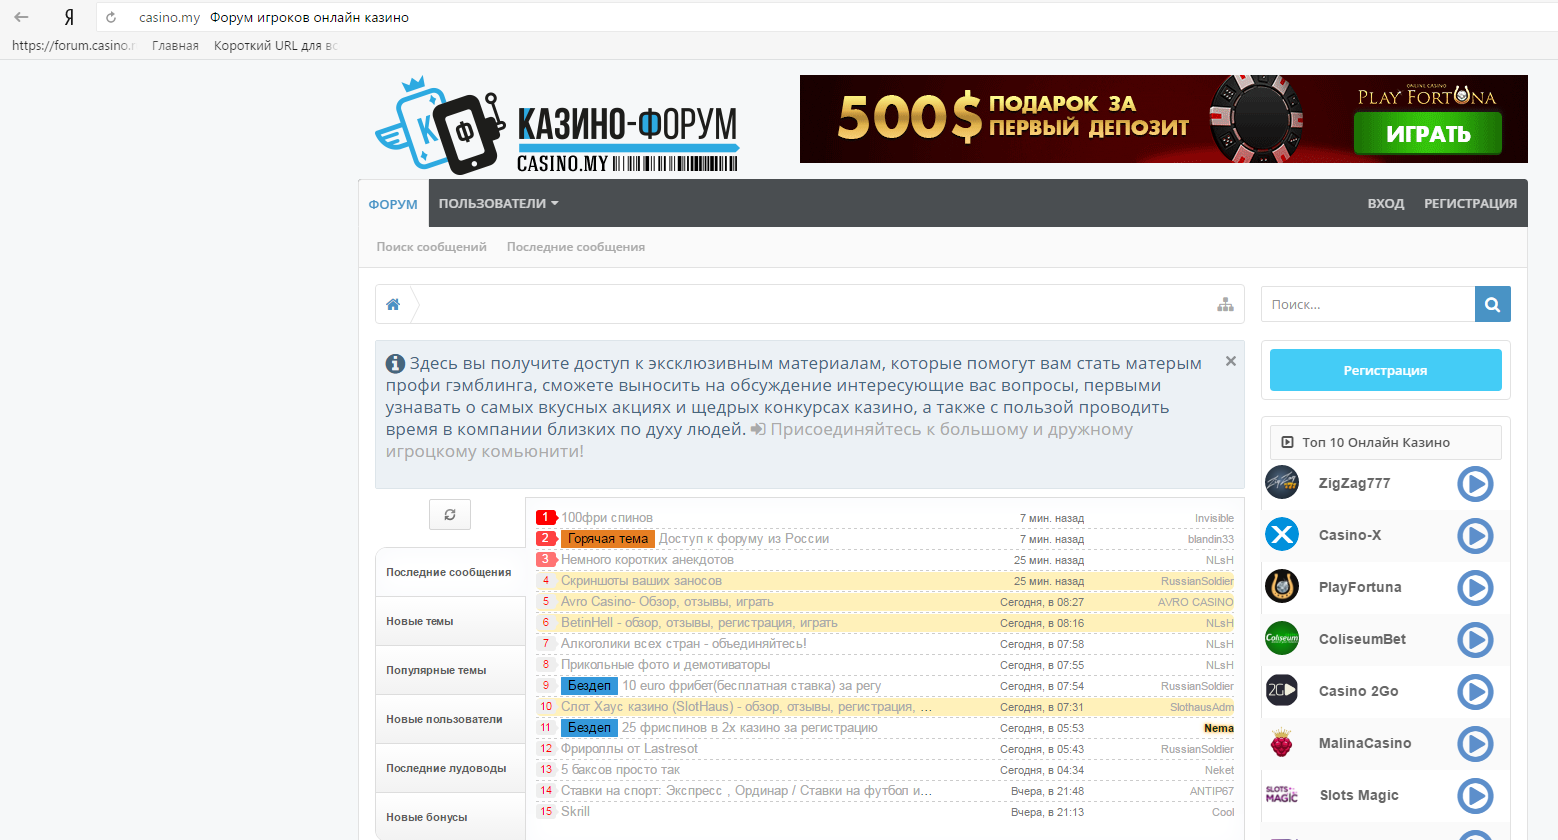The width and height of the screenshot is (1558, 840).
Task: Click the play arrow next to Casino 2Go
Action: [1475, 692]
